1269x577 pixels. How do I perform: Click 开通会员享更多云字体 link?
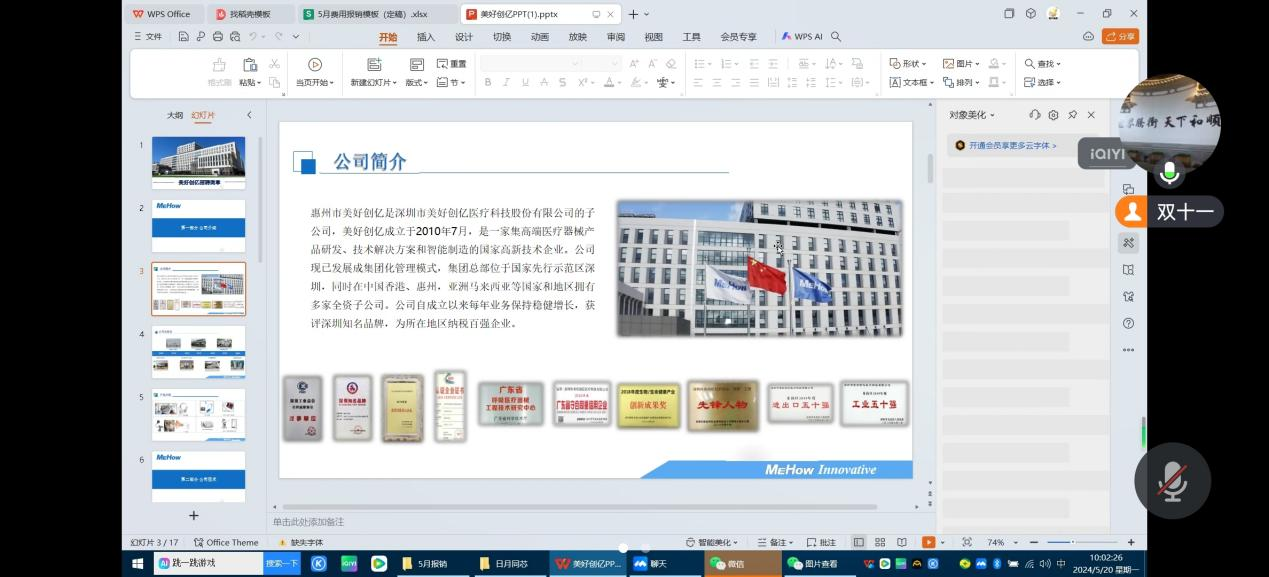tap(1012, 145)
